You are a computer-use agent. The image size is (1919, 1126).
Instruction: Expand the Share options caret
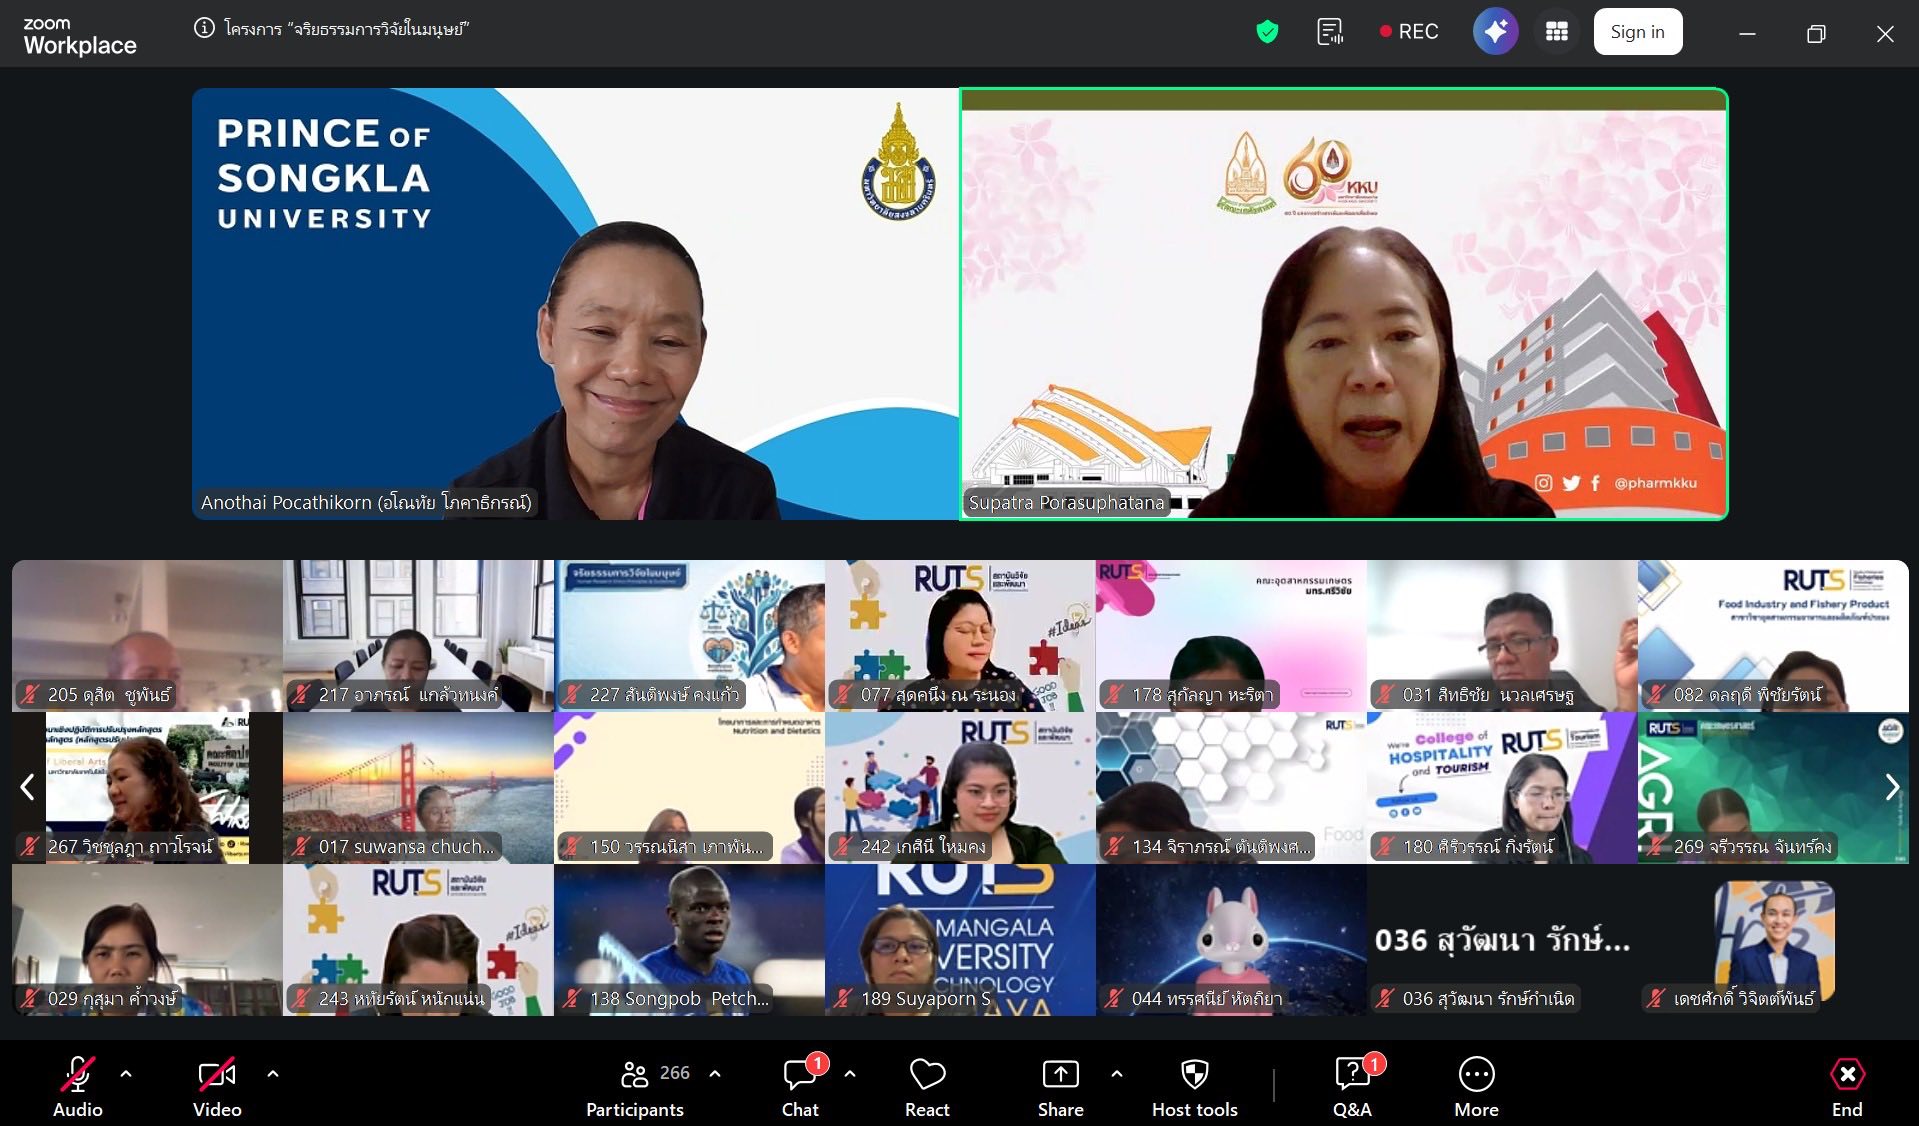[1117, 1074]
